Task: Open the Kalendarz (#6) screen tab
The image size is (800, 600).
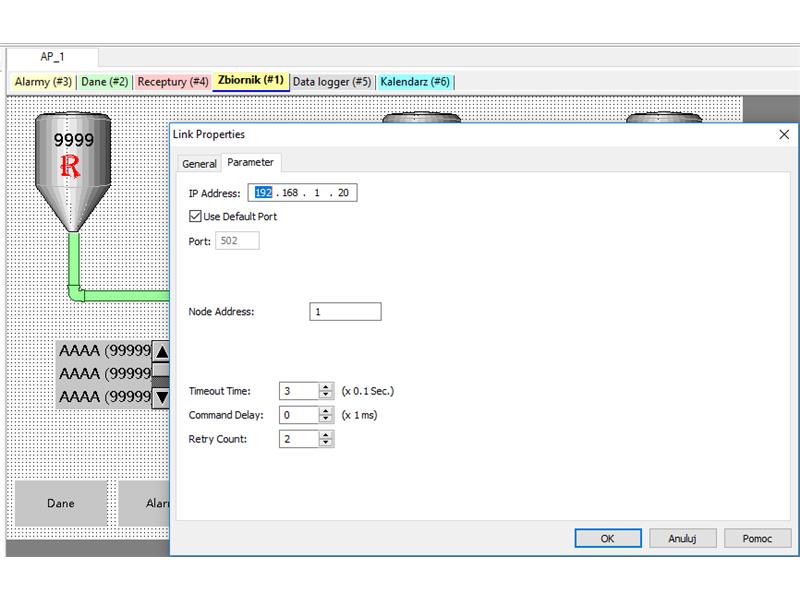Action: coord(415,82)
